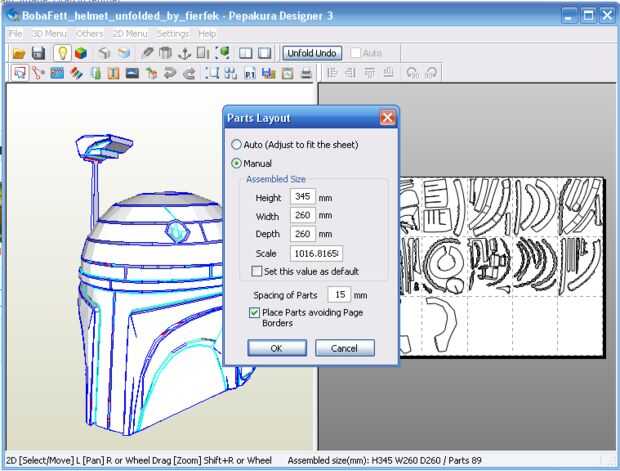Click the rotate right icon
620x471 pixels.
pos(431,73)
